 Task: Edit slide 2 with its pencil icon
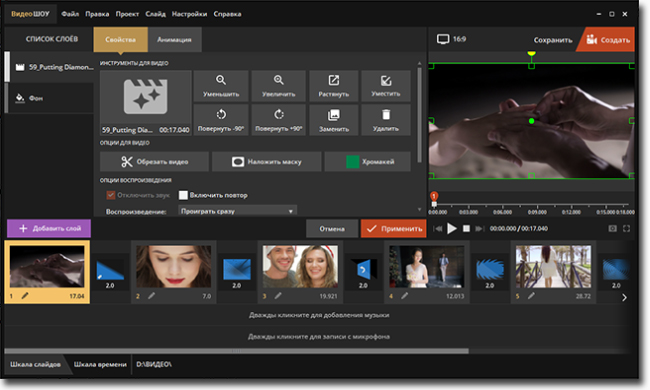point(151,296)
